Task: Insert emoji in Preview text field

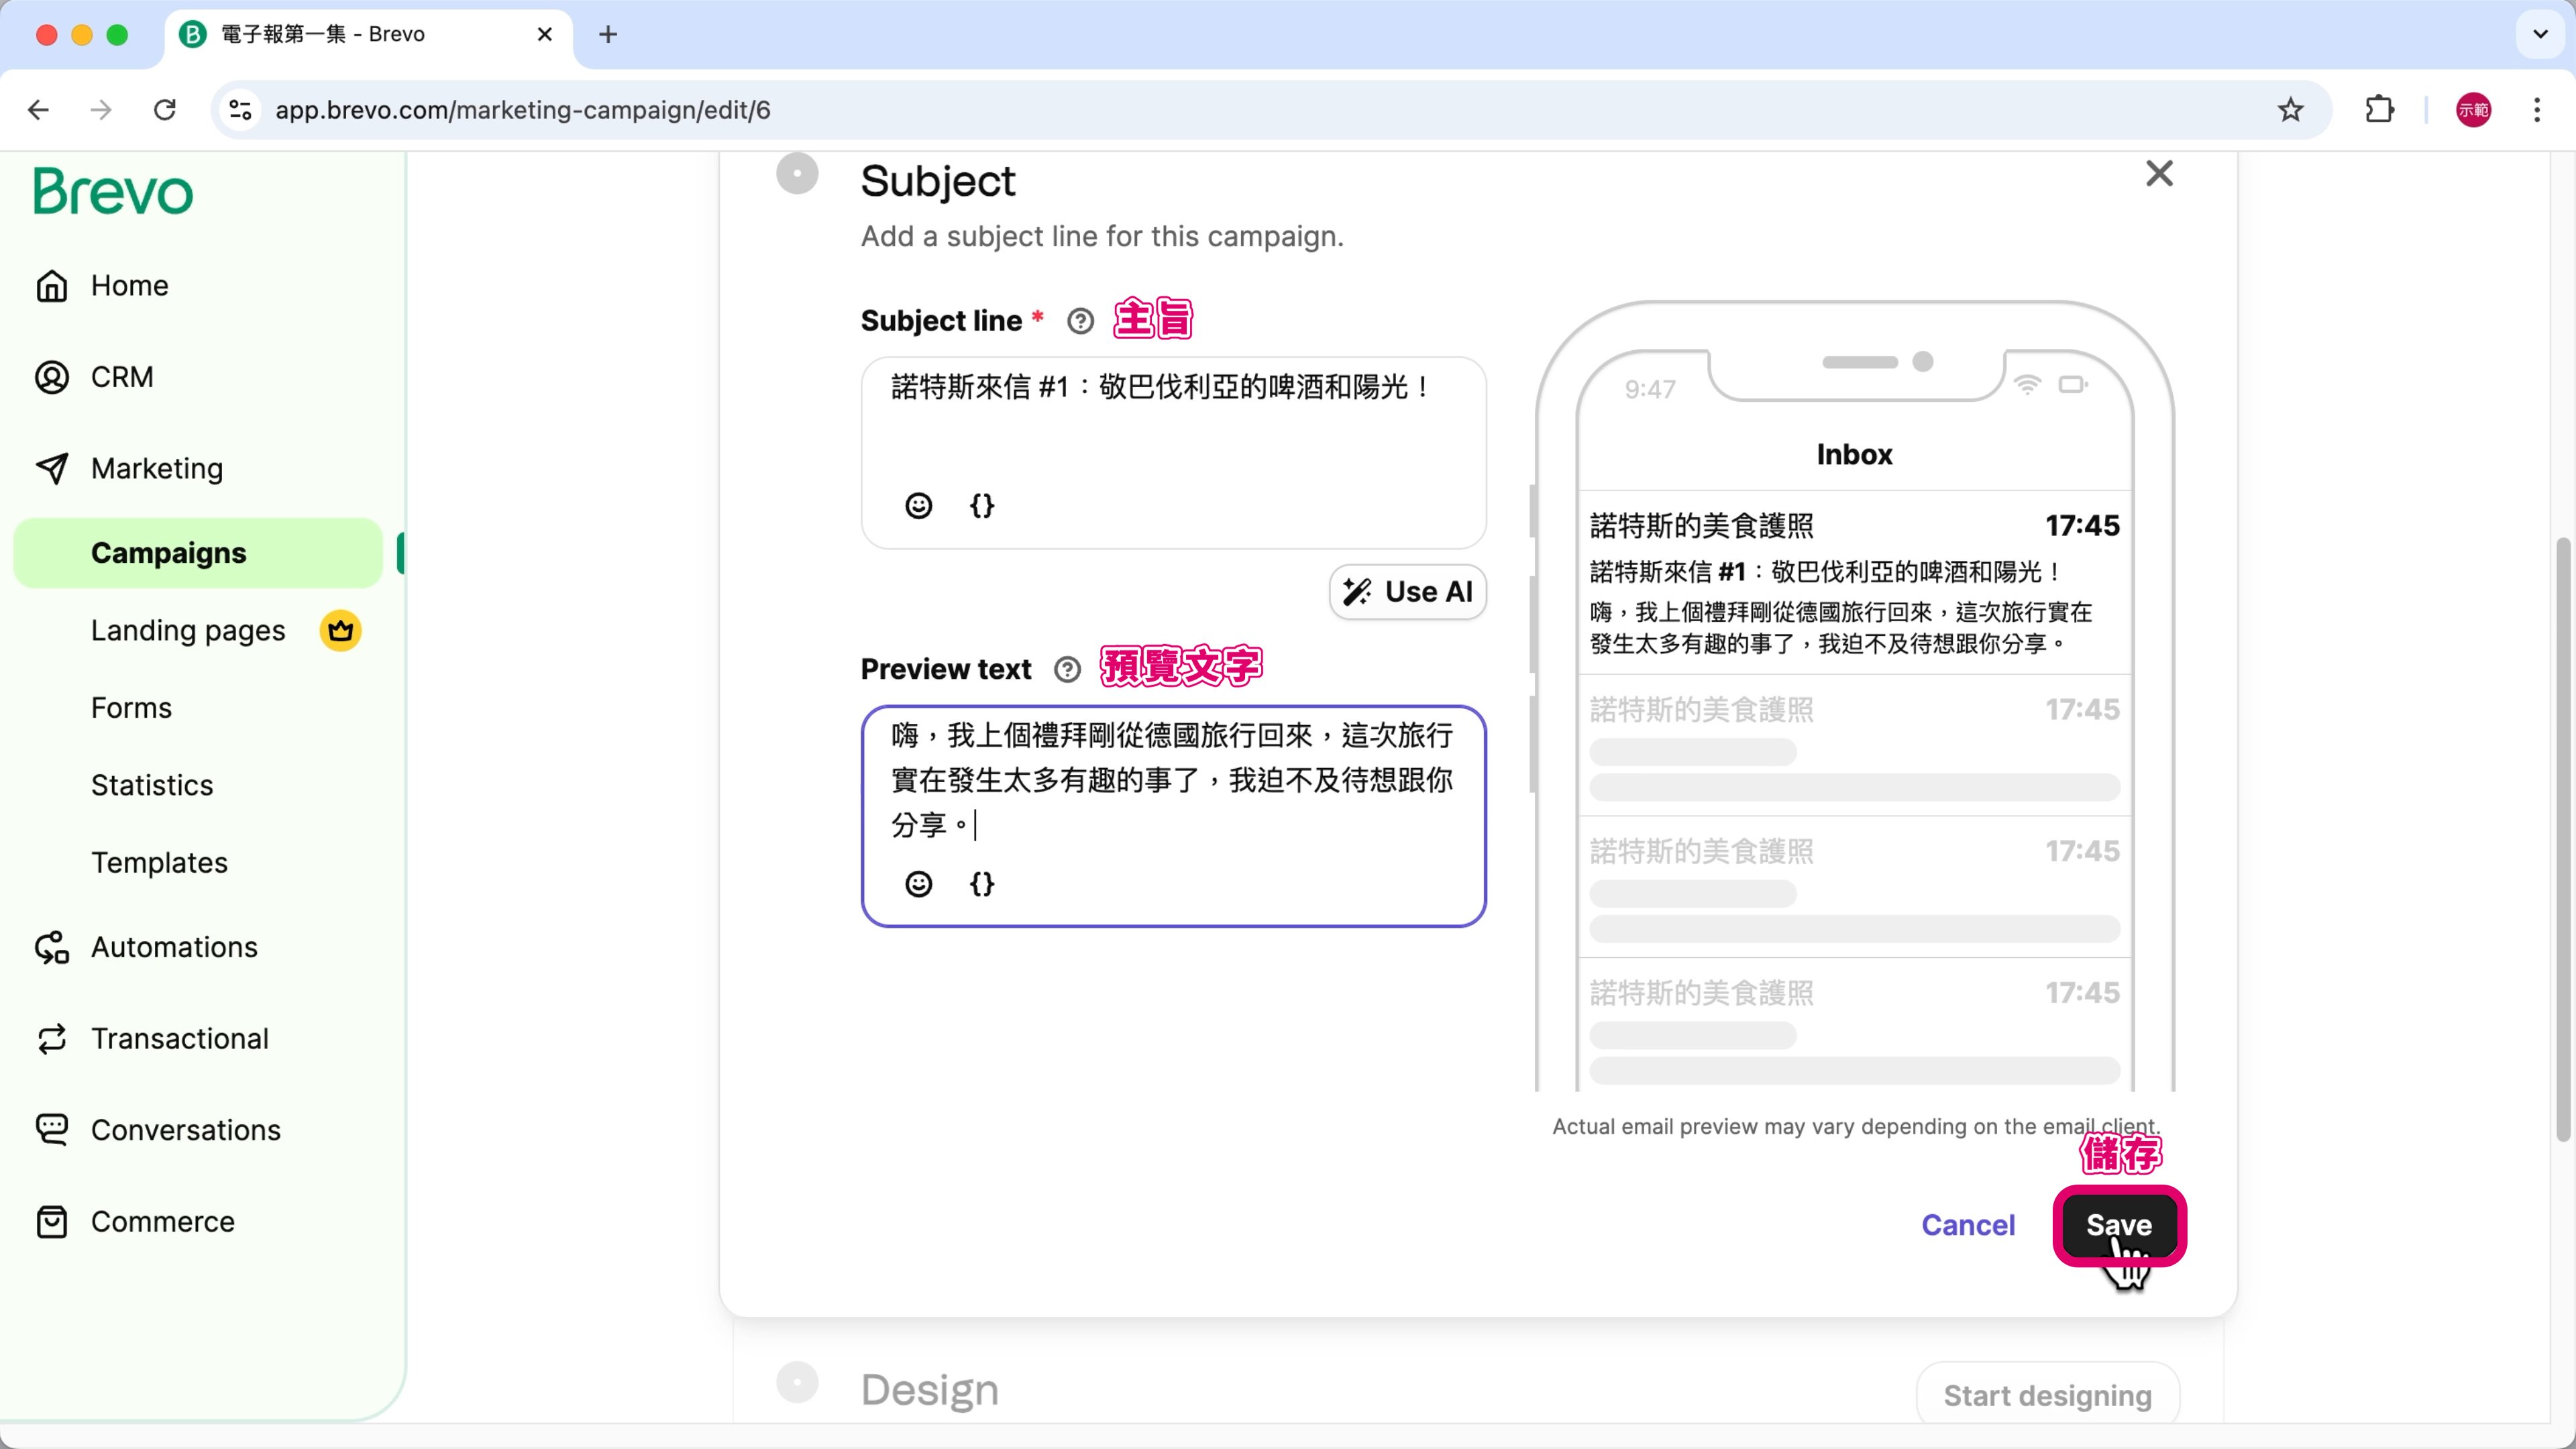Action: (x=918, y=884)
